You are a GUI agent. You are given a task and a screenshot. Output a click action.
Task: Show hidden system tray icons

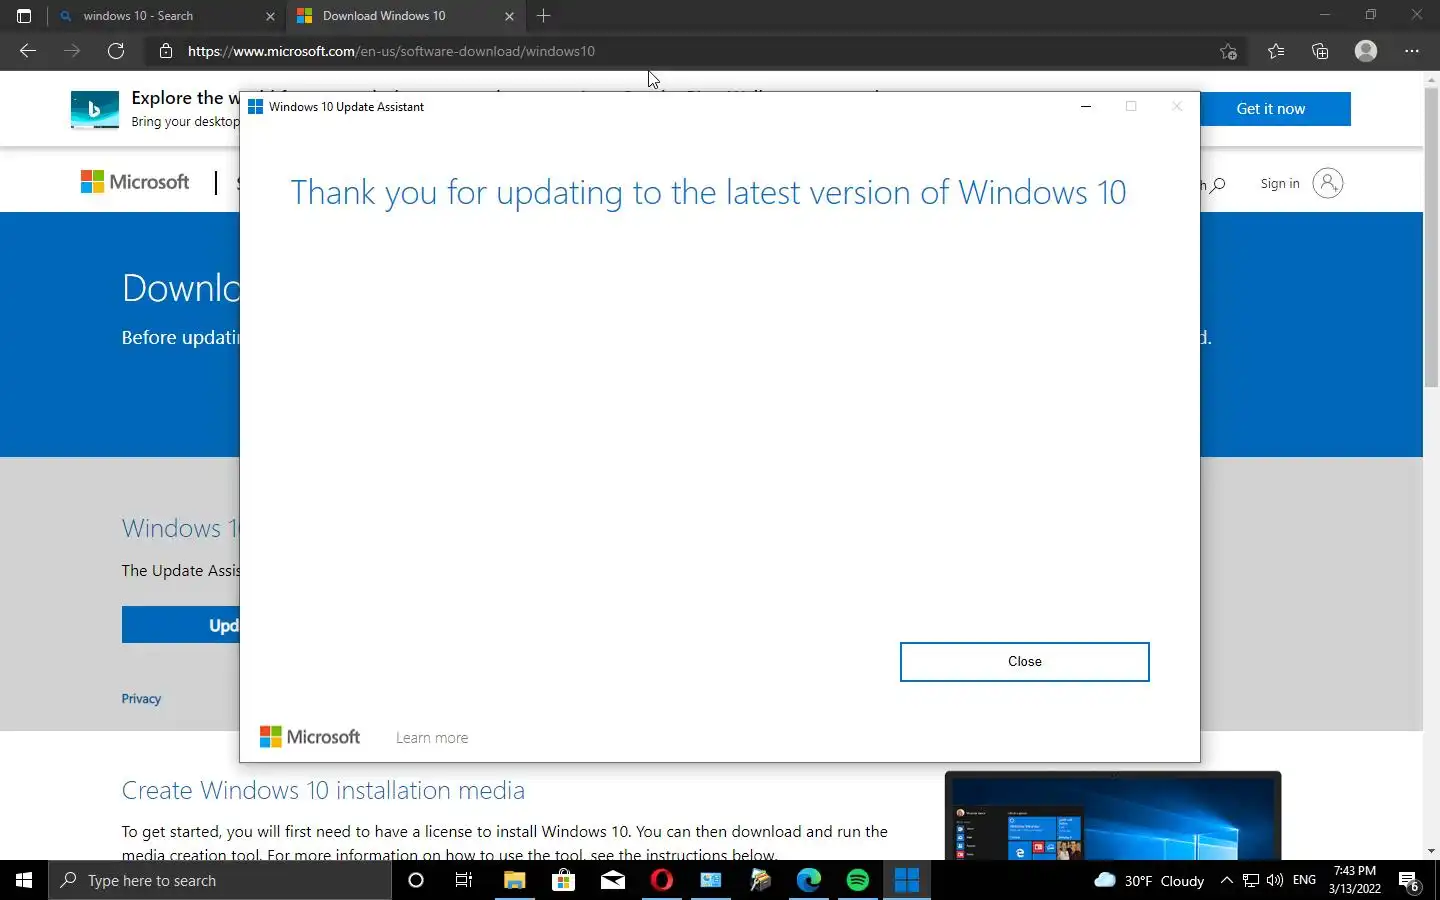point(1227,880)
